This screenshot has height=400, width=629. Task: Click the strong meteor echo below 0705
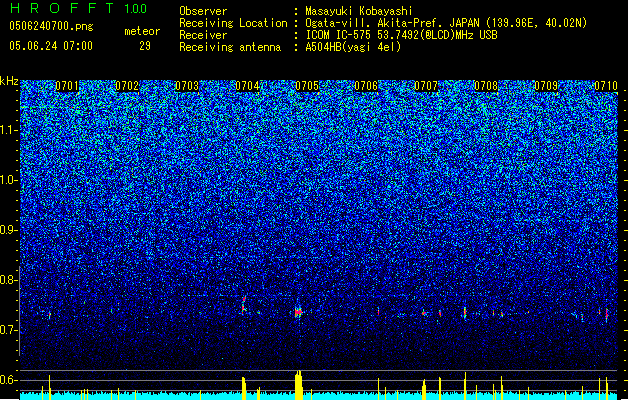pyautogui.click(x=298, y=313)
